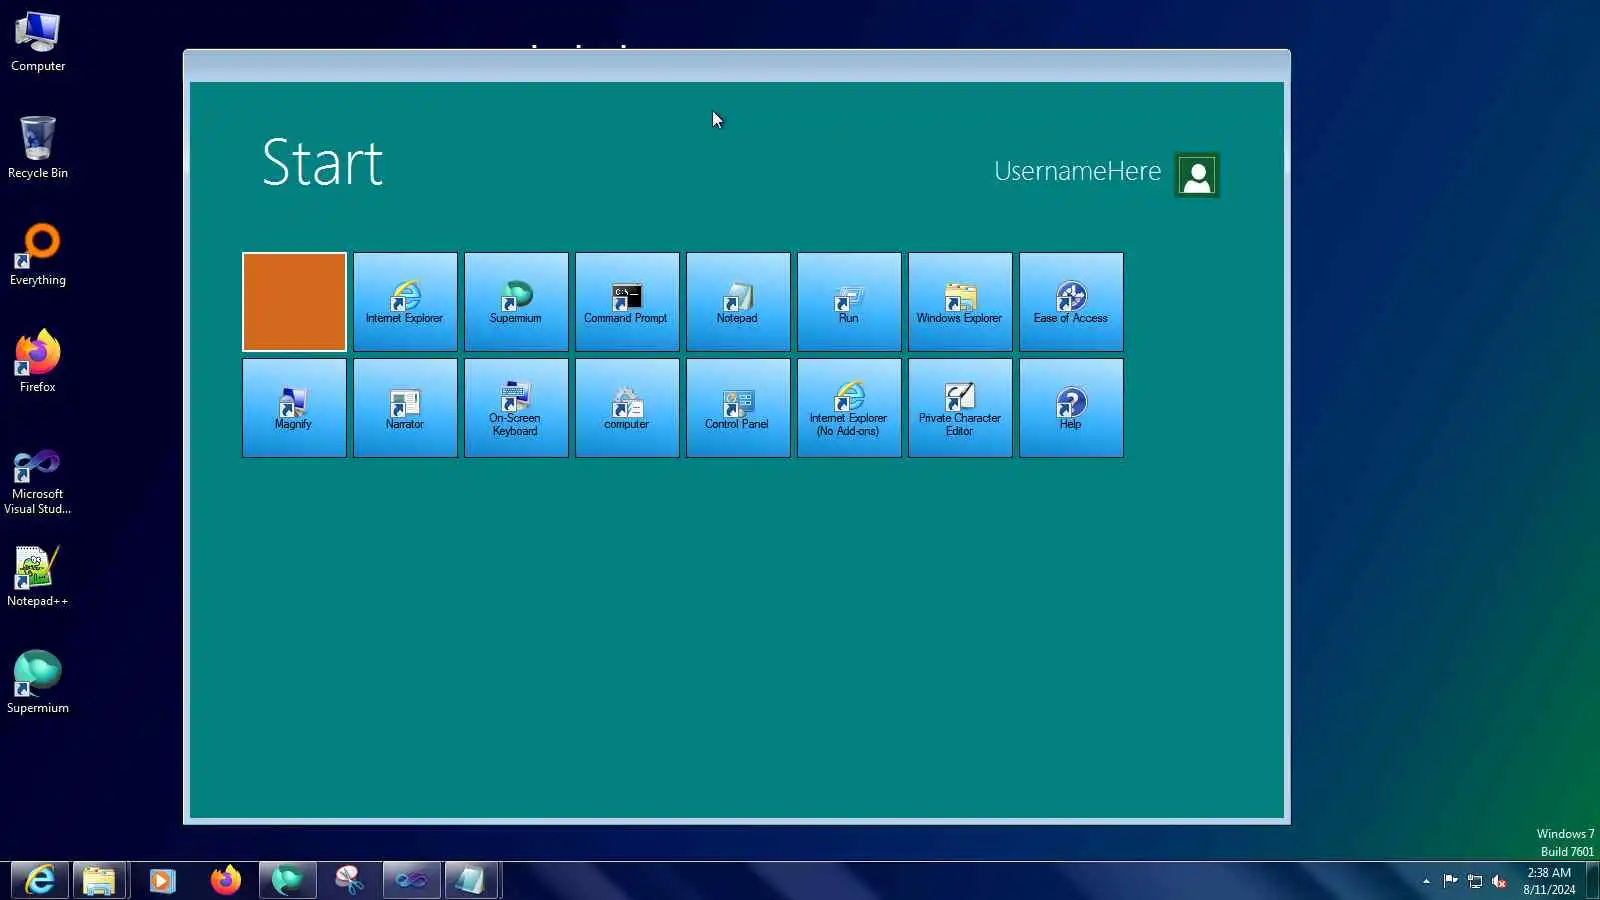Open Action Center flag in tray

tap(1450, 881)
